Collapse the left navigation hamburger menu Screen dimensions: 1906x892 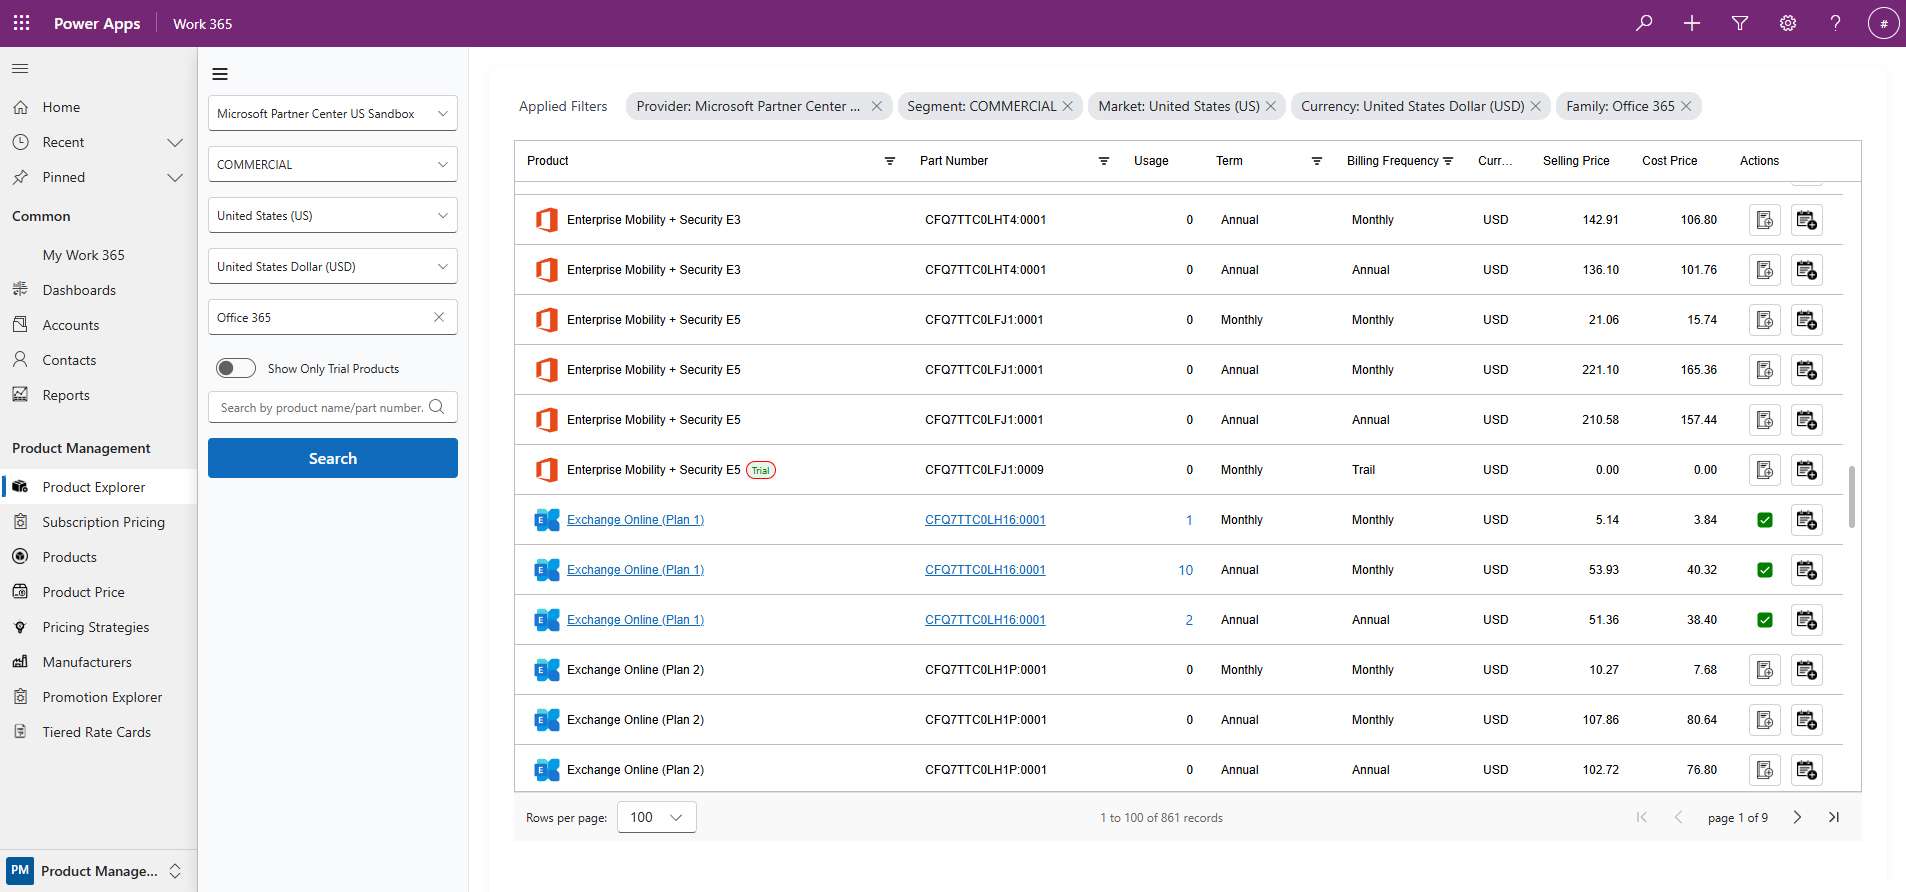click(x=20, y=69)
